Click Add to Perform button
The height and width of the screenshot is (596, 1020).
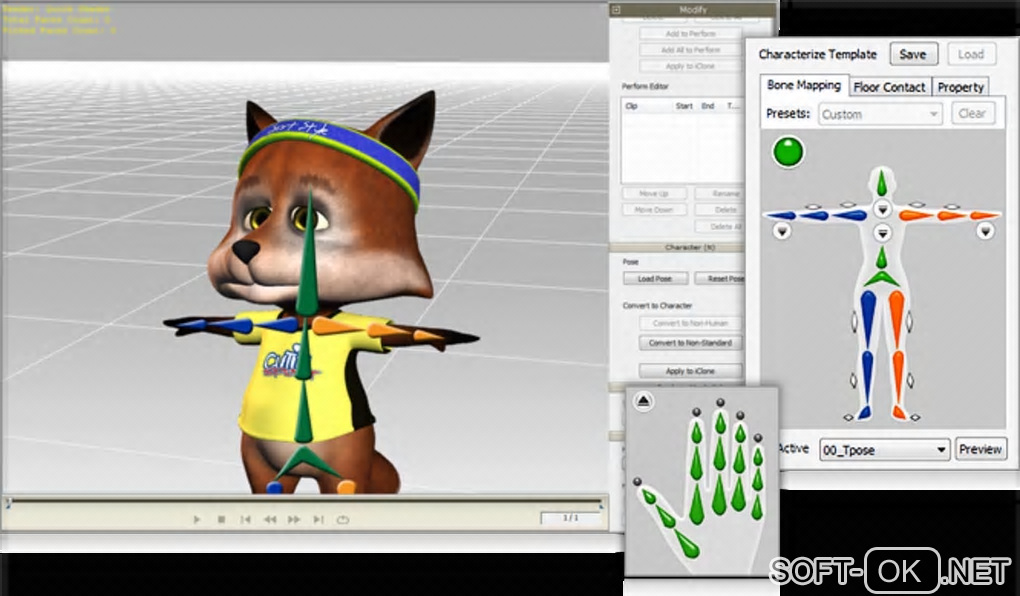pos(690,34)
